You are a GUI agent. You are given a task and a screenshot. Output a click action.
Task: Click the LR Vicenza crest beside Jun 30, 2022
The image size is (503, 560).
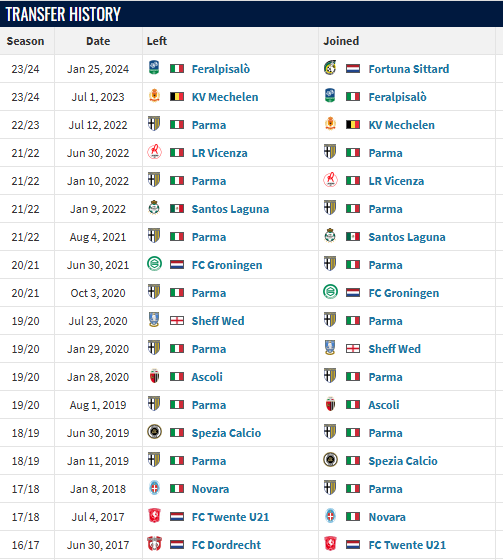[x=154, y=152]
